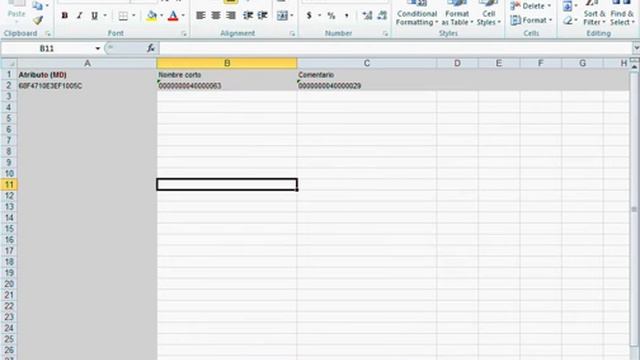The image size is (640, 360).
Task: Select column D header
Action: tap(457, 63)
